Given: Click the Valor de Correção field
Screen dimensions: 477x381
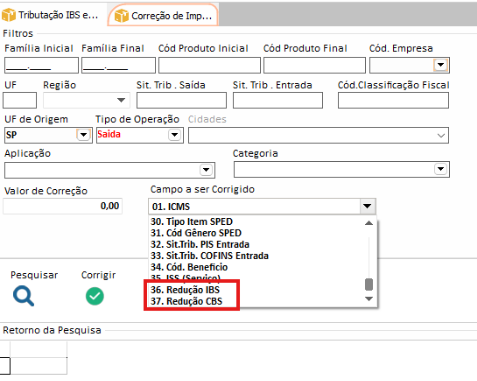Looking at the screenshot, I should (x=63, y=206).
